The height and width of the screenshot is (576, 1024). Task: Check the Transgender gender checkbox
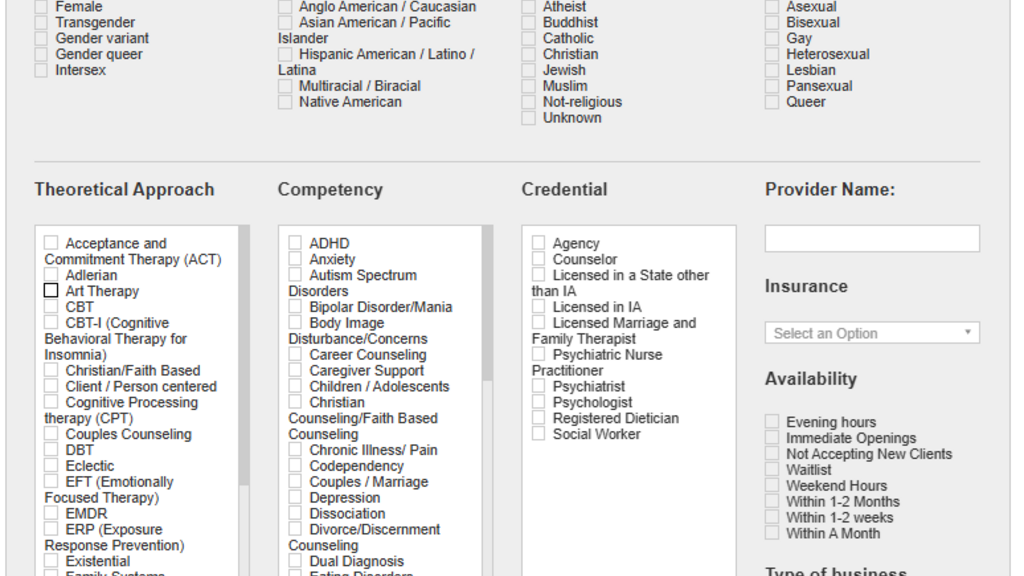pos(41,22)
